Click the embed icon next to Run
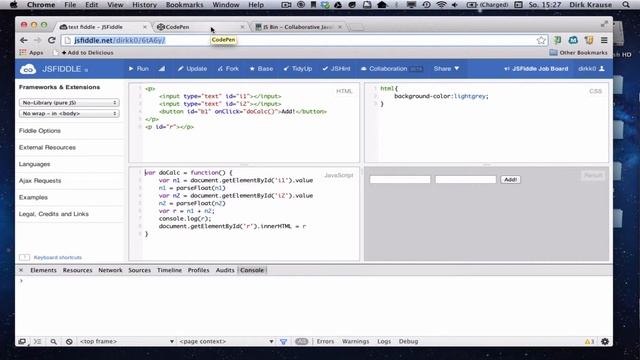Image resolution: width=640 pixels, height=360 pixels. (162, 69)
